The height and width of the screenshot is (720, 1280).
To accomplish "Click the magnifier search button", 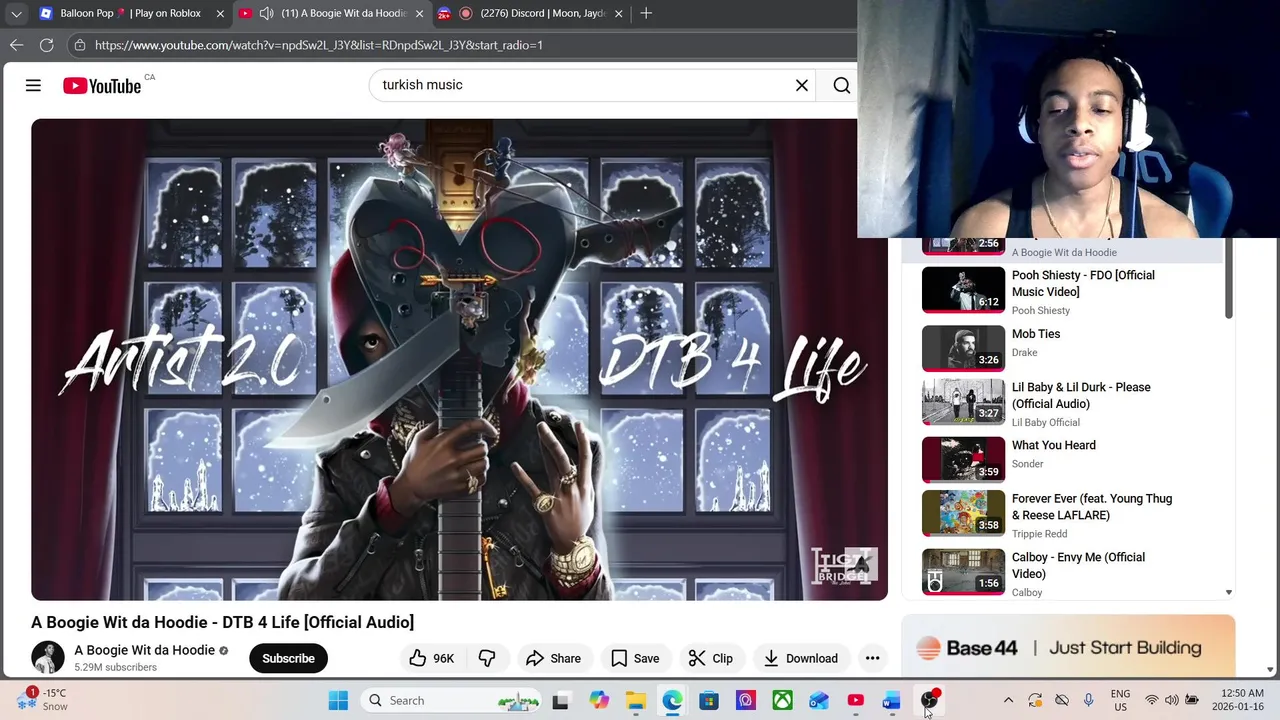I will pos(842,86).
